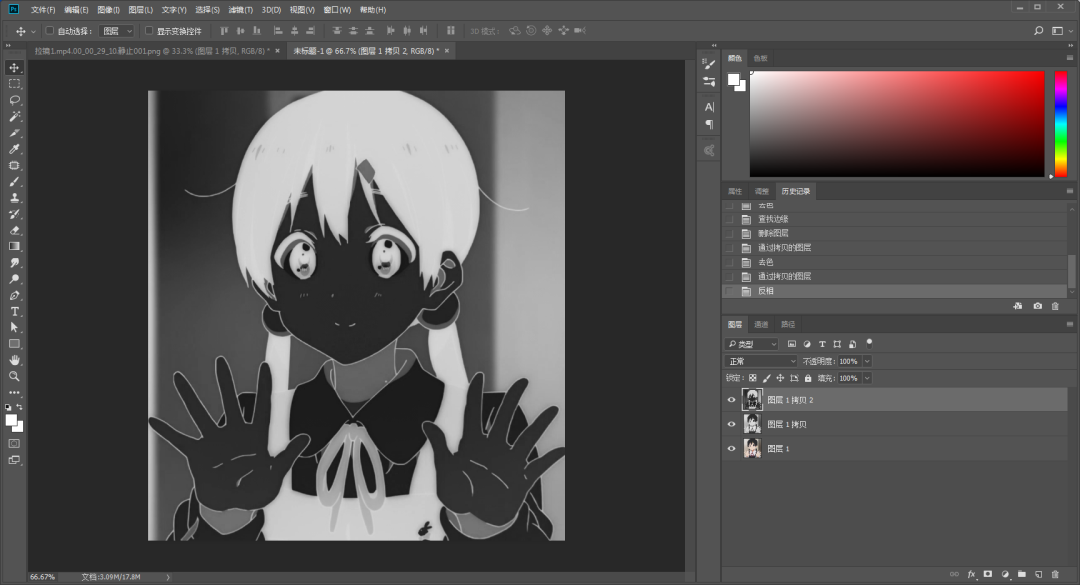This screenshot has height=585, width=1080.
Task: Select the Dodge tool
Action: 14,279
